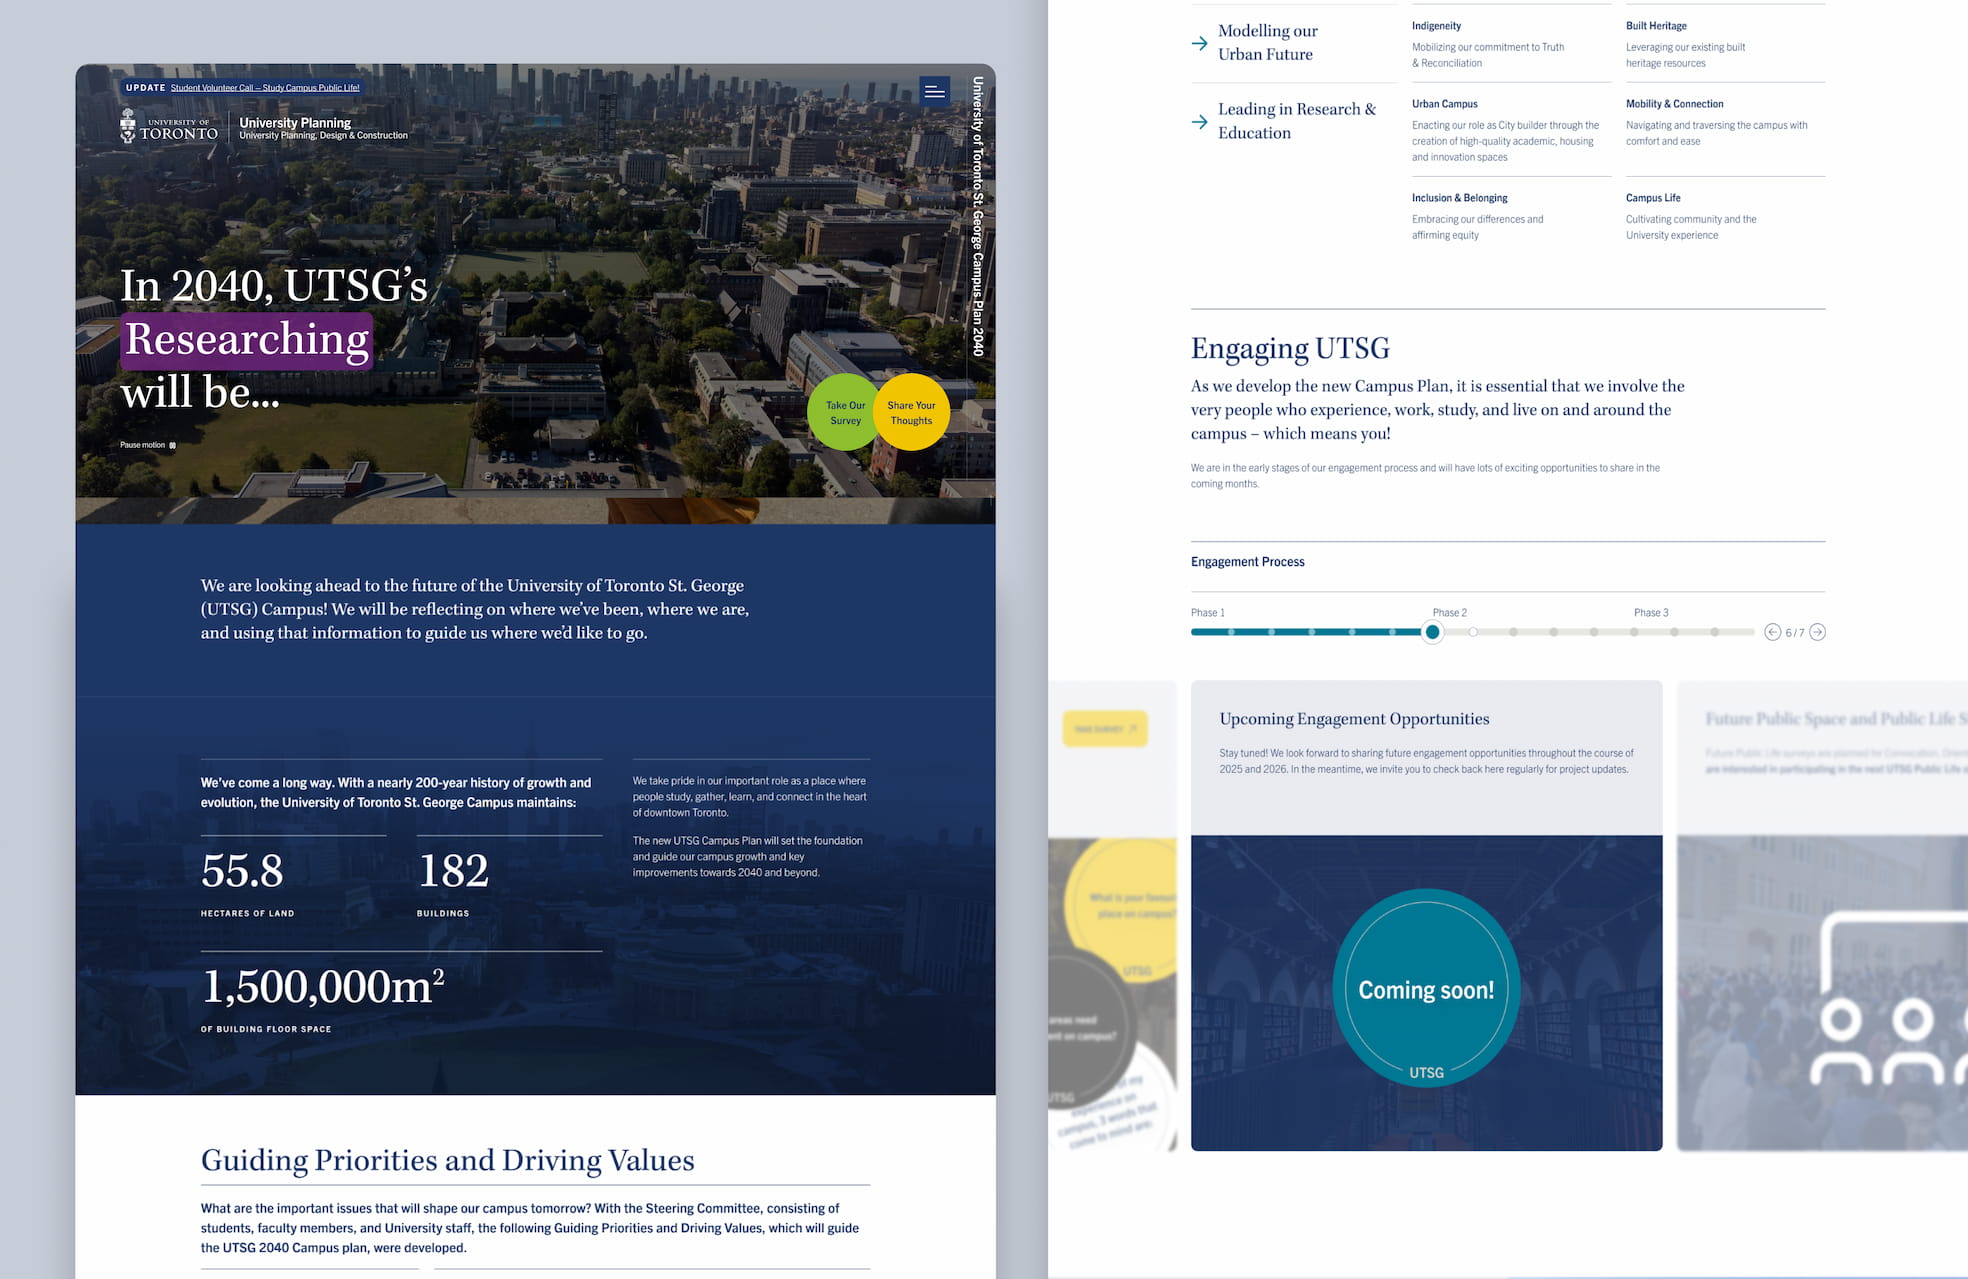Go to previous engagement slide arrow
Image resolution: width=1968 pixels, height=1279 pixels.
click(x=1772, y=632)
